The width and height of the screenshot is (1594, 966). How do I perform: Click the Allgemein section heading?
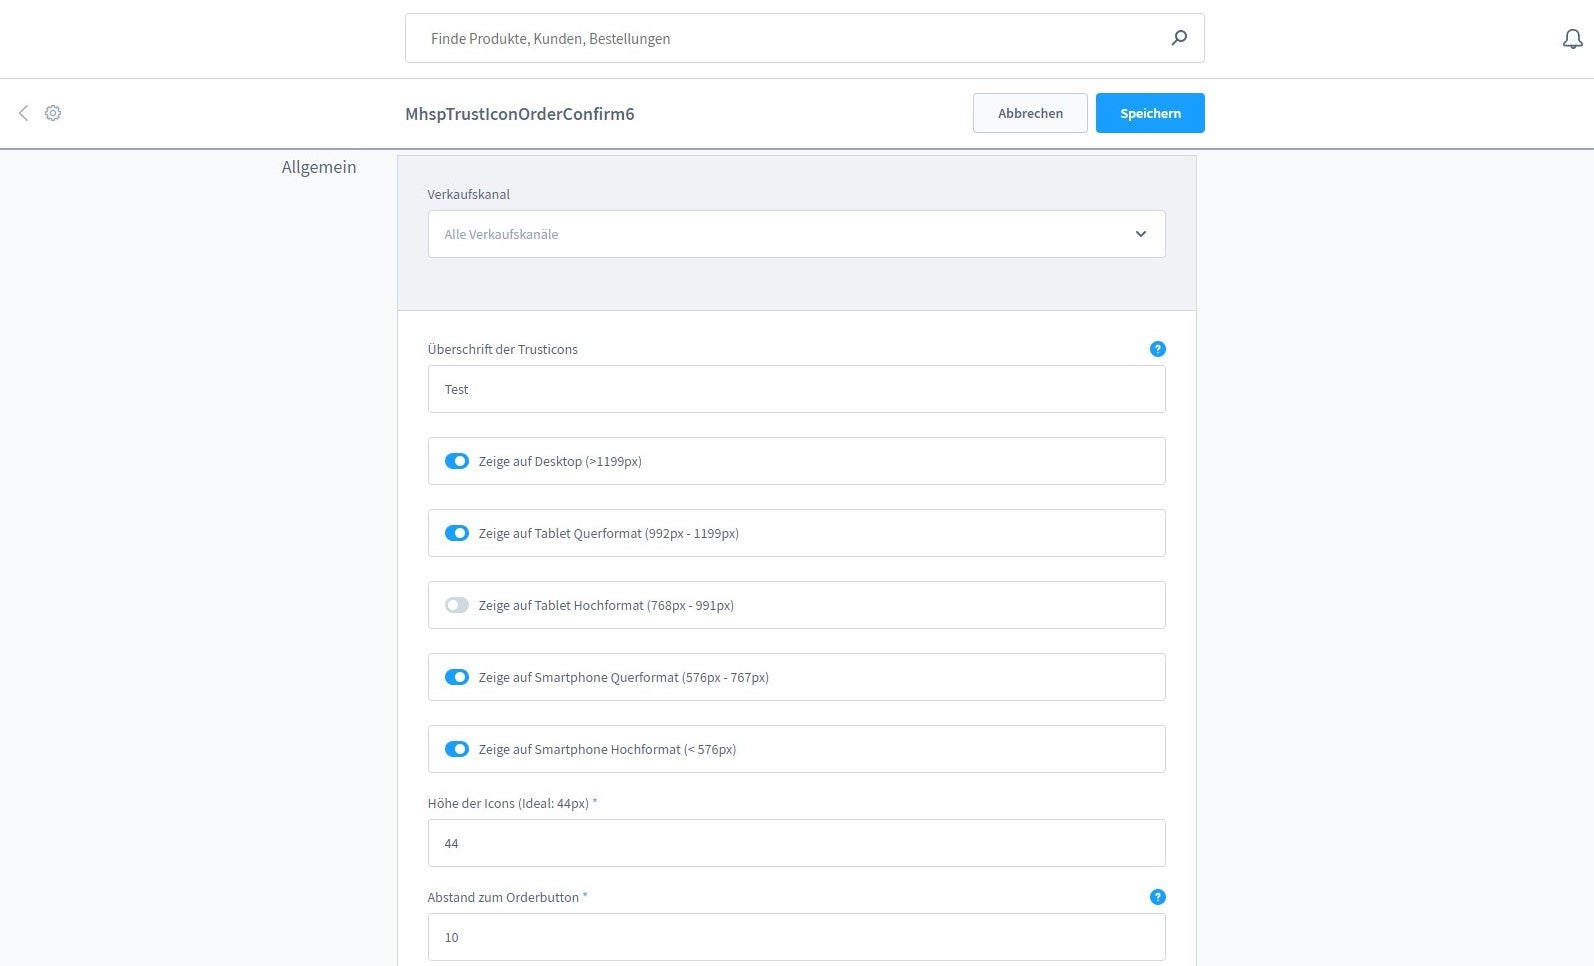point(319,167)
